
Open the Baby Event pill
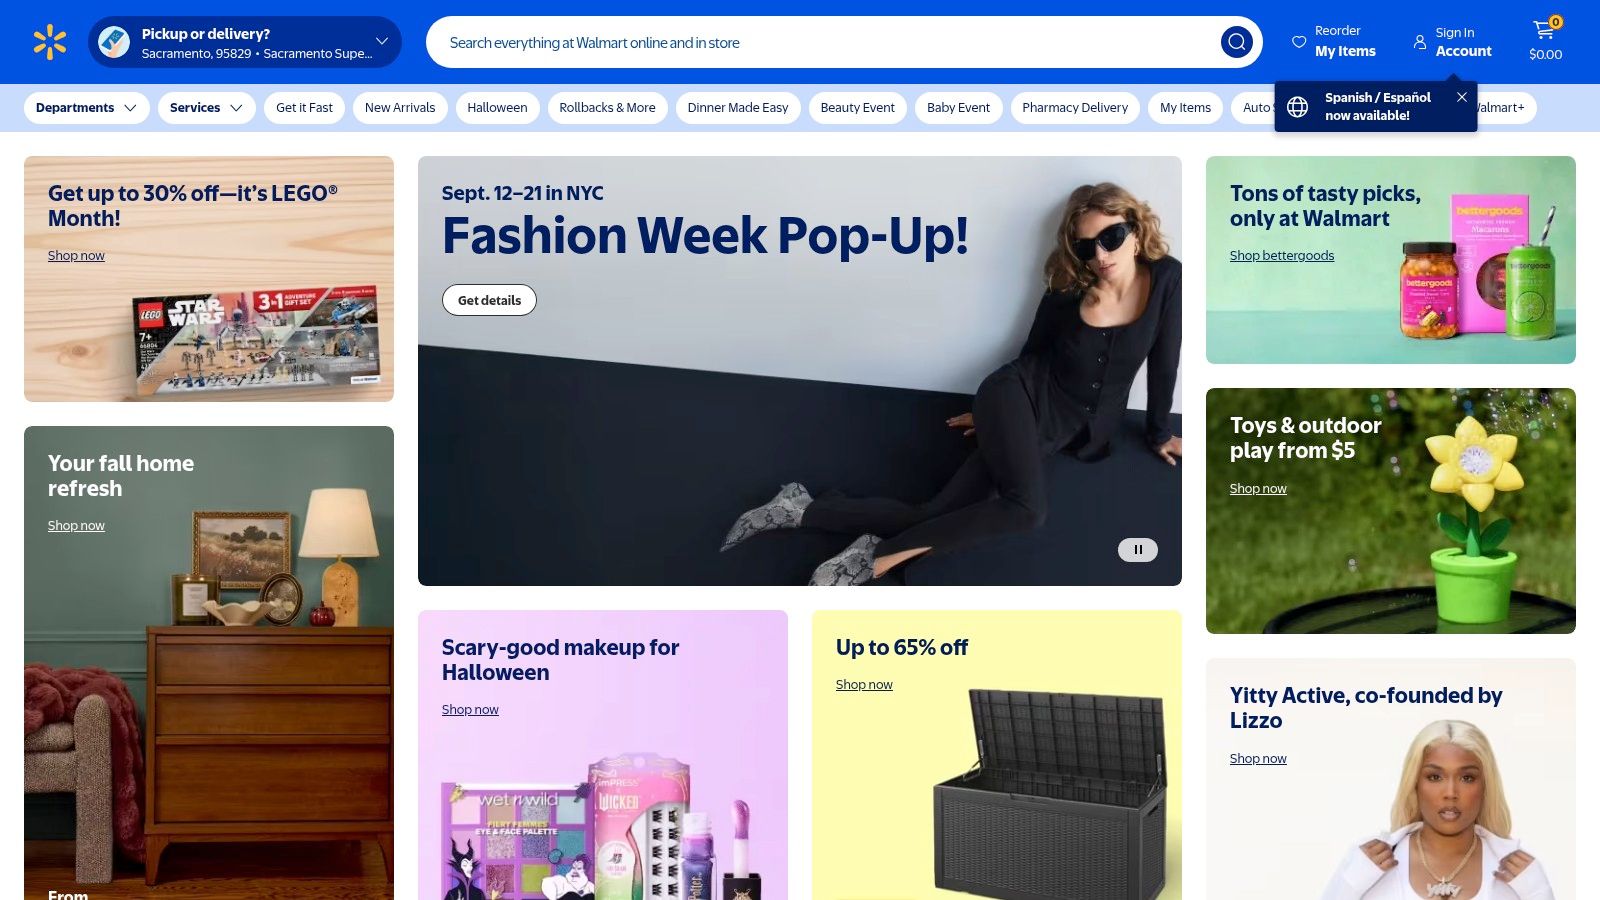(x=958, y=108)
